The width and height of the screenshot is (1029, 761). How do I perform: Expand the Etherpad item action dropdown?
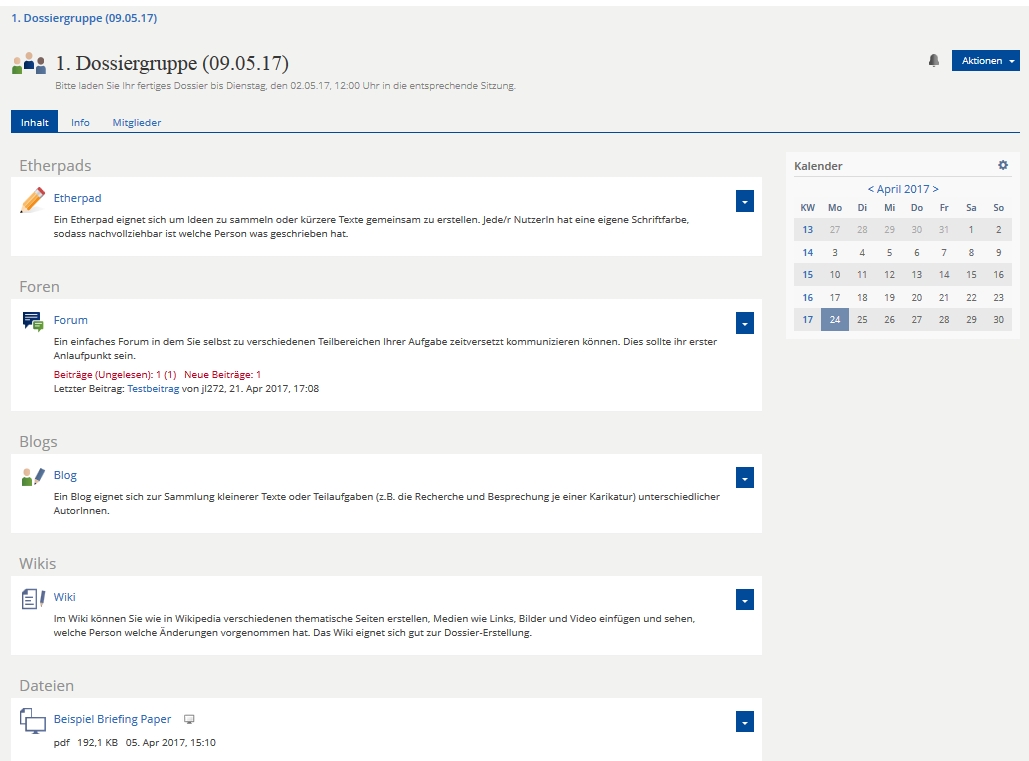[744, 201]
